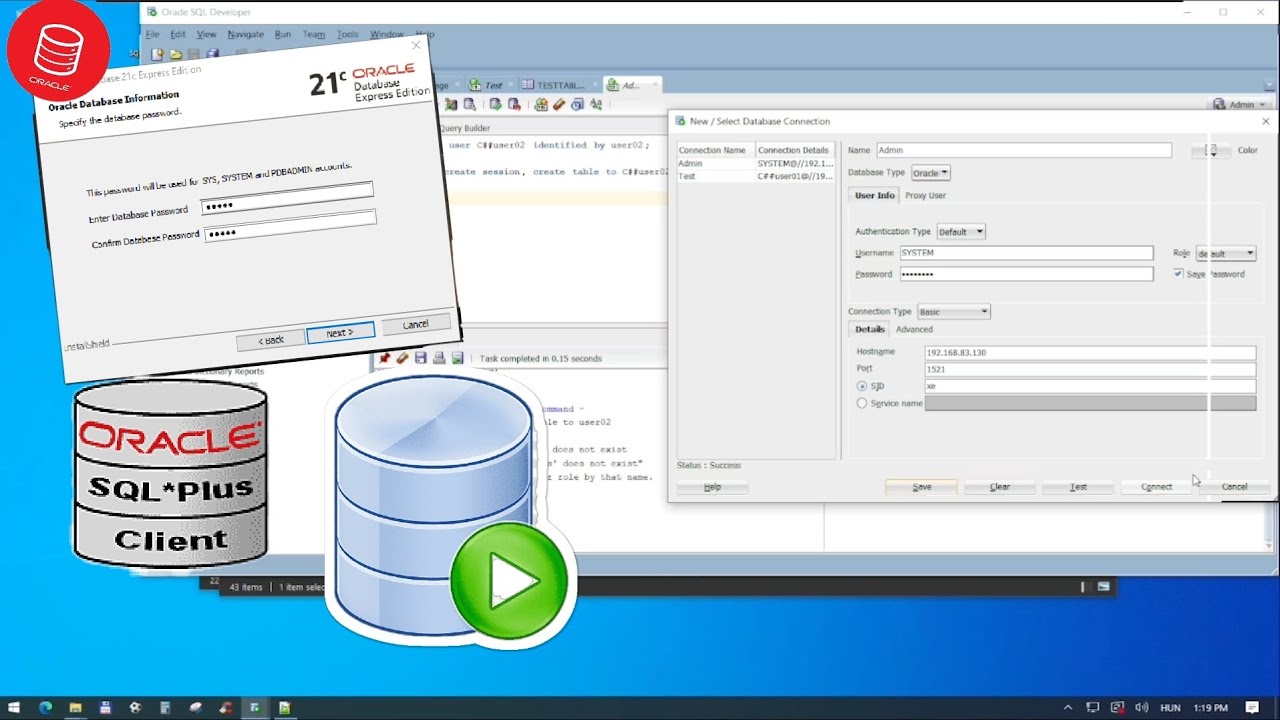
Task: Click the New file icon in SQL Developer toolbar
Action: [x=157, y=54]
